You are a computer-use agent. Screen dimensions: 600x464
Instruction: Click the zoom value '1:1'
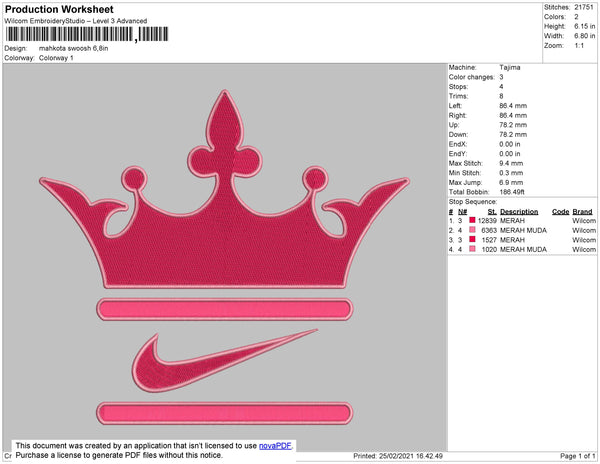[579, 46]
